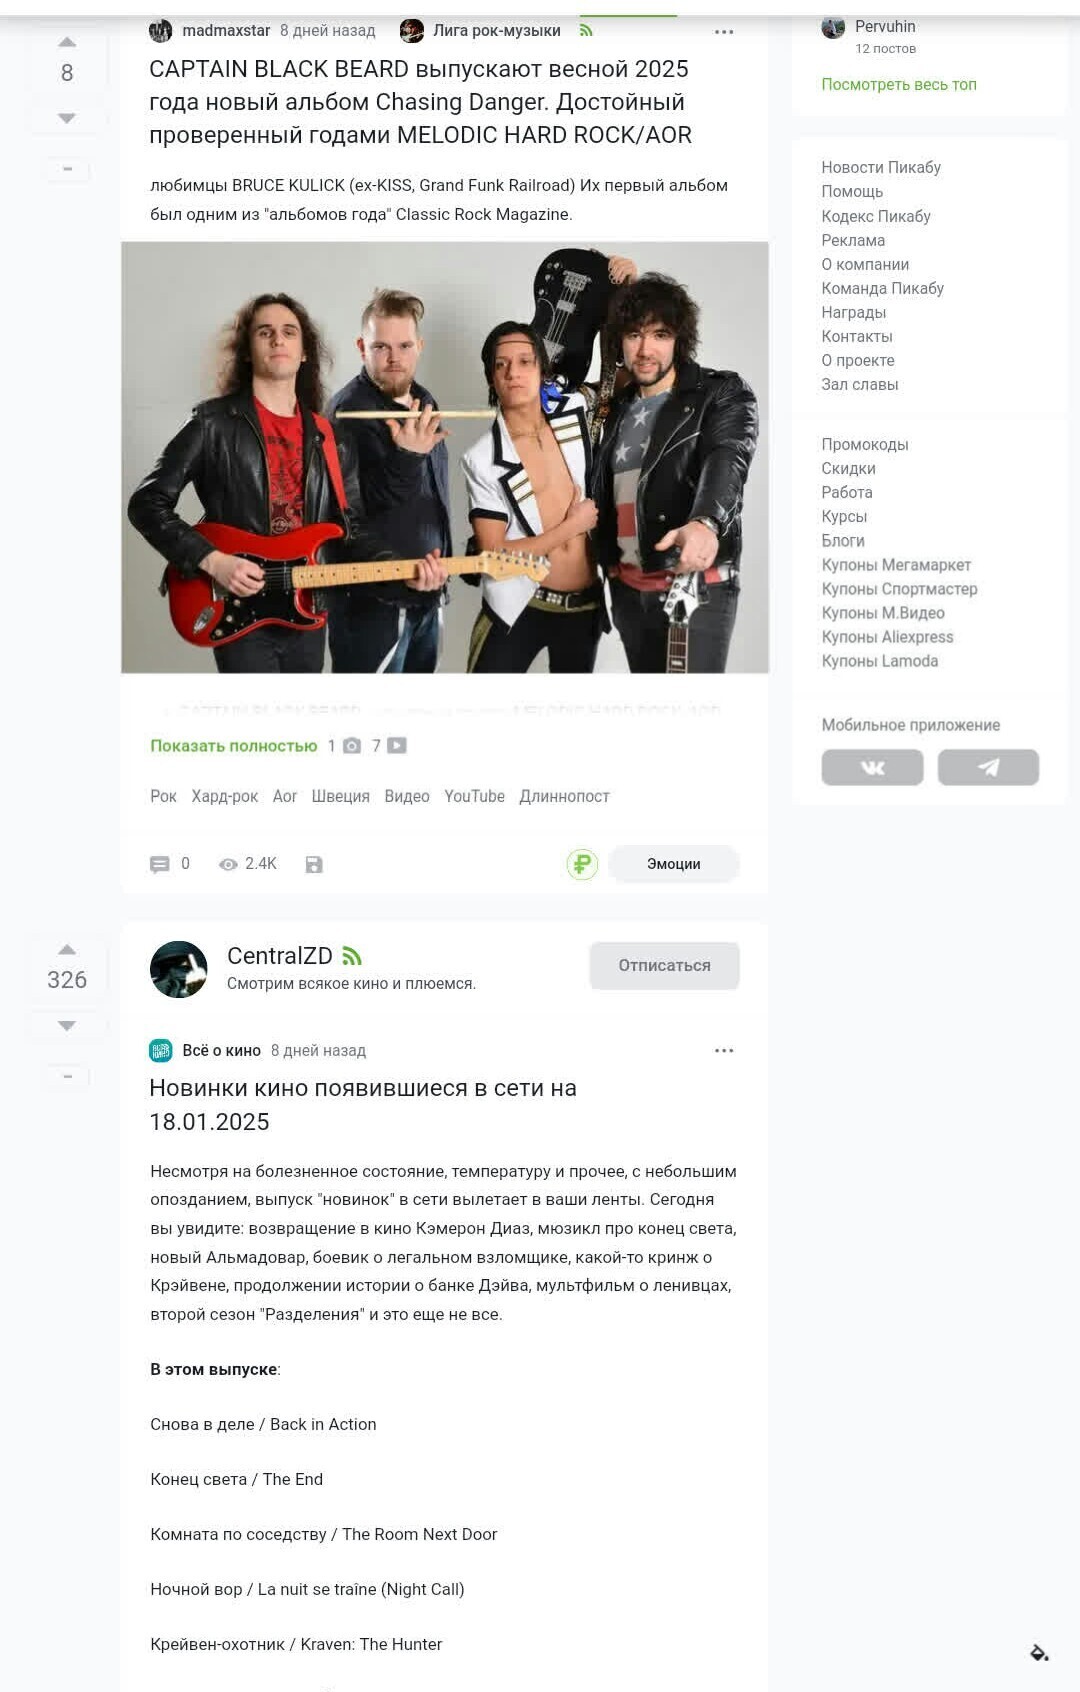Viewport: 1080px width, 1692px height.
Task: Click the RSS icon next to Лига рок-музыки
Action: pyautogui.click(x=586, y=30)
